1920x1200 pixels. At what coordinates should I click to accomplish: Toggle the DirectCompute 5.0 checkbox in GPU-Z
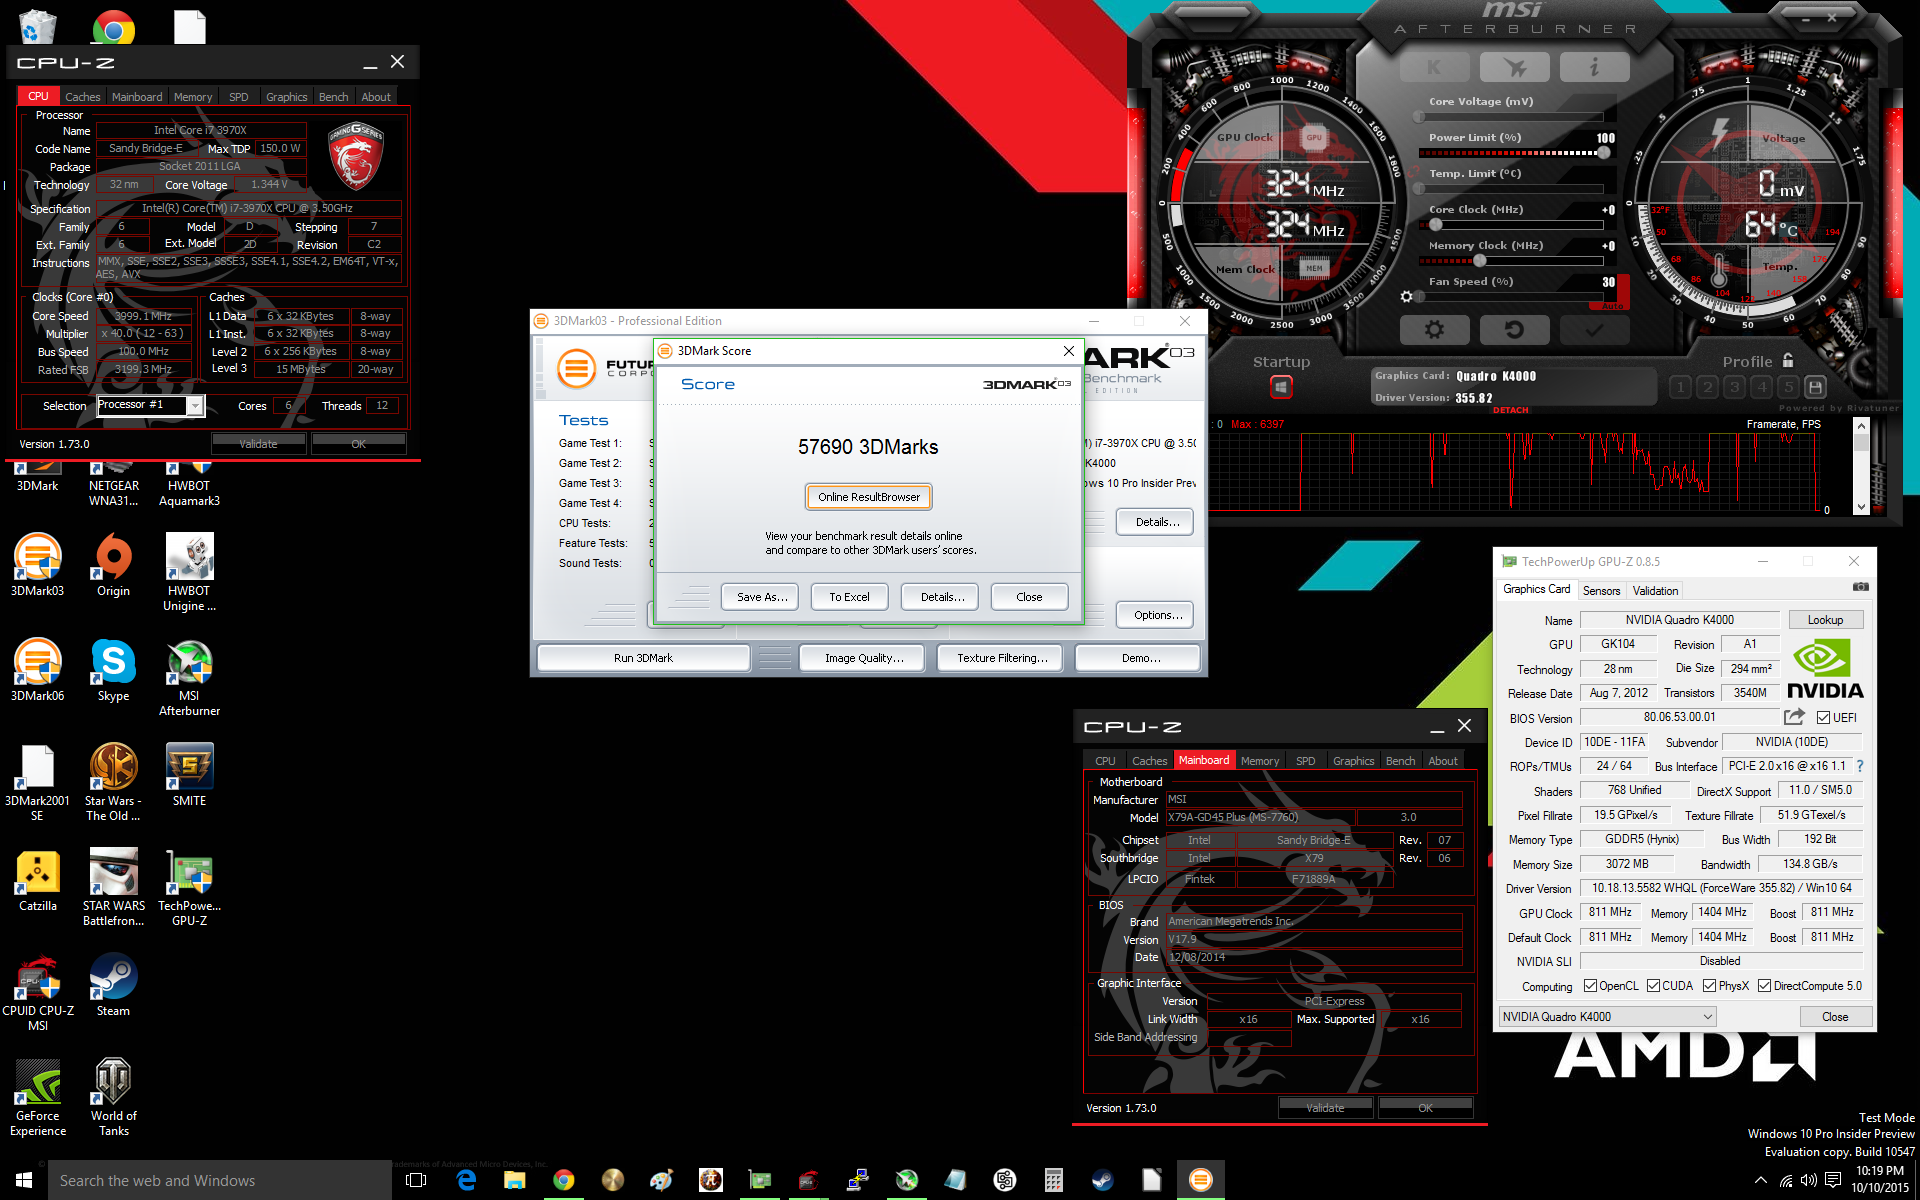tap(1765, 986)
